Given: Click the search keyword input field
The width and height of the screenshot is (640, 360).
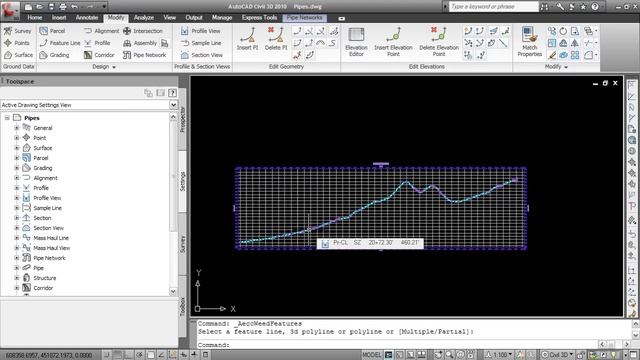Looking at the screenshot, I should click(493, 7).
